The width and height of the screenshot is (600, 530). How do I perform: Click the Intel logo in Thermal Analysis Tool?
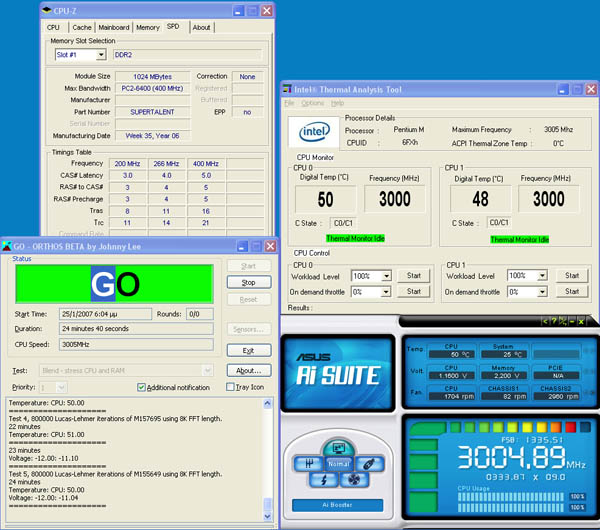[x=314, y=132]
